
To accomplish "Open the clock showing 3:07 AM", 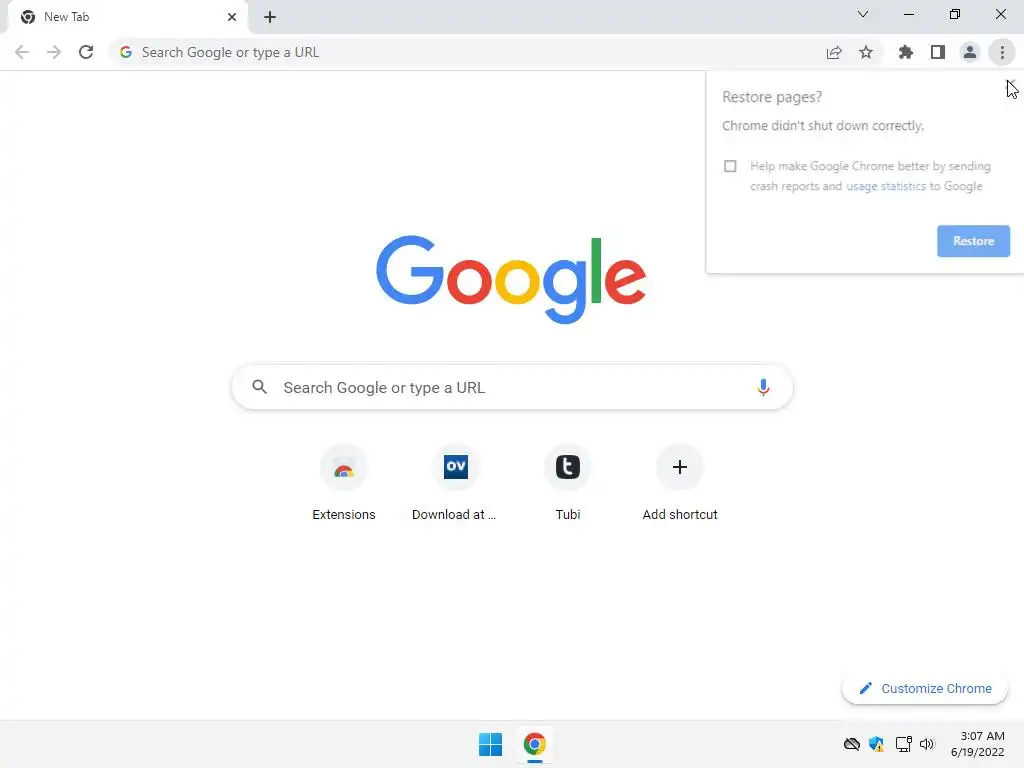I will [x=978, y=744].
